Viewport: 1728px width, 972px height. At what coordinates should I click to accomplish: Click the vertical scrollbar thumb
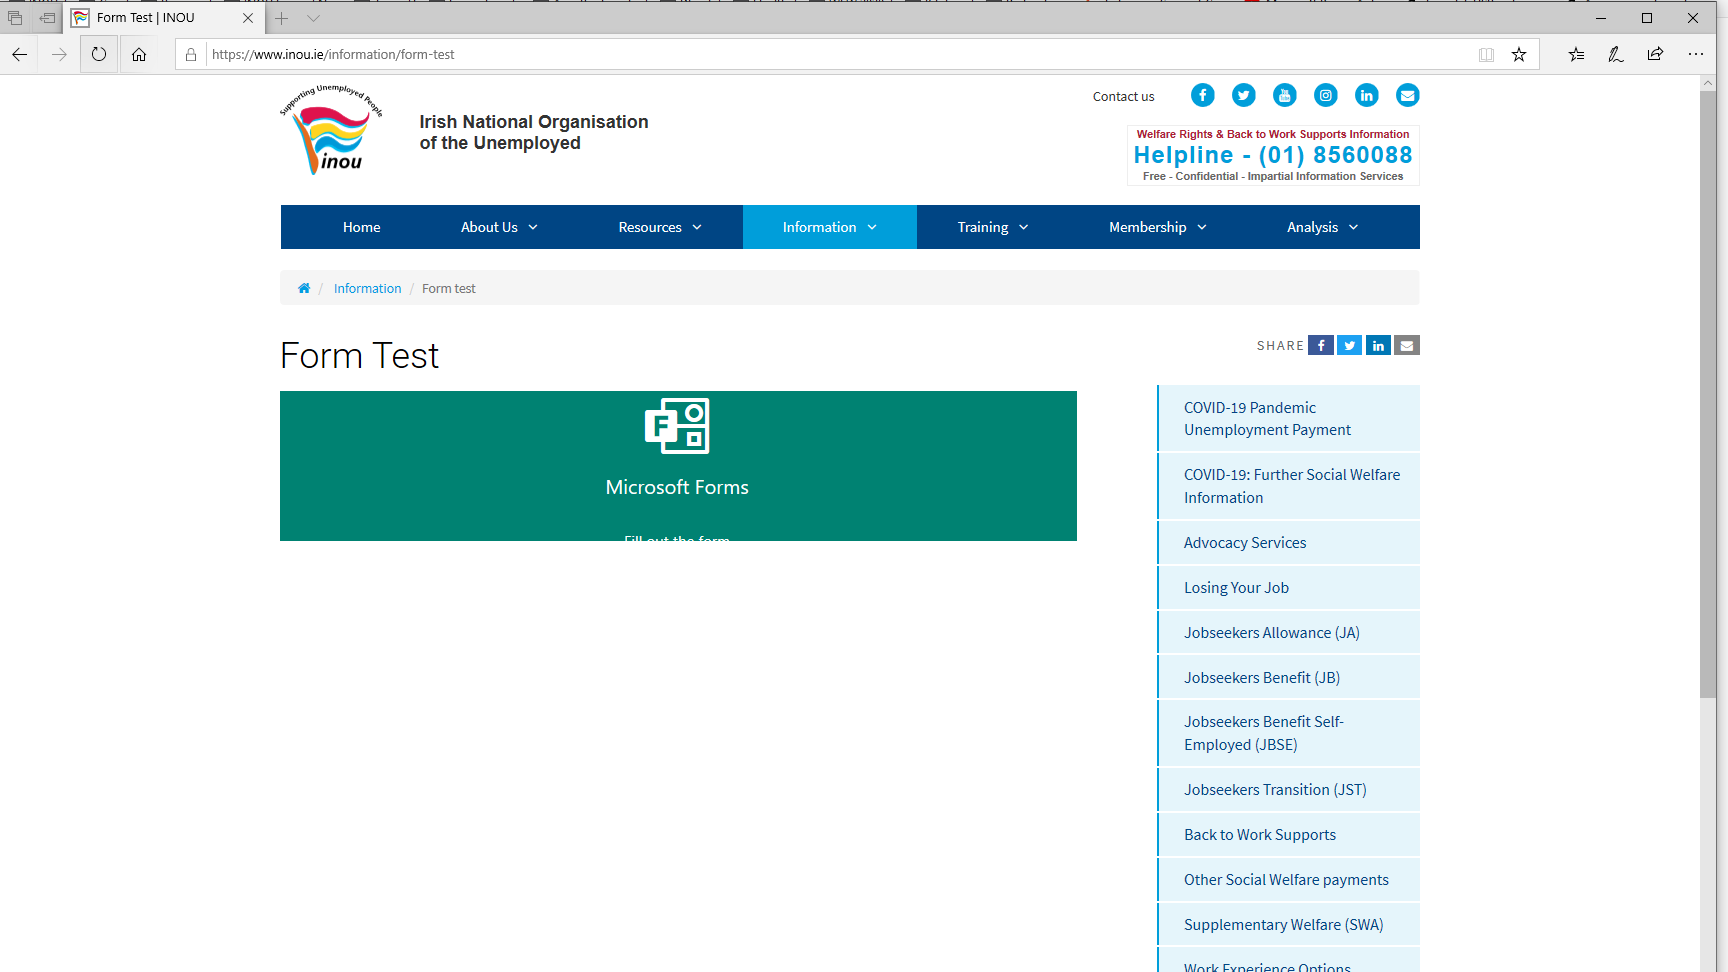coord(1708,394)
